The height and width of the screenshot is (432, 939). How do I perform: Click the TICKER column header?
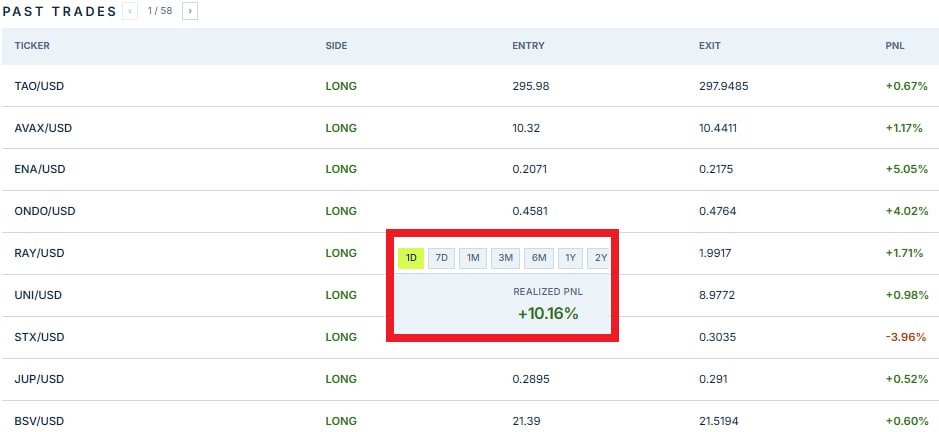32,46
